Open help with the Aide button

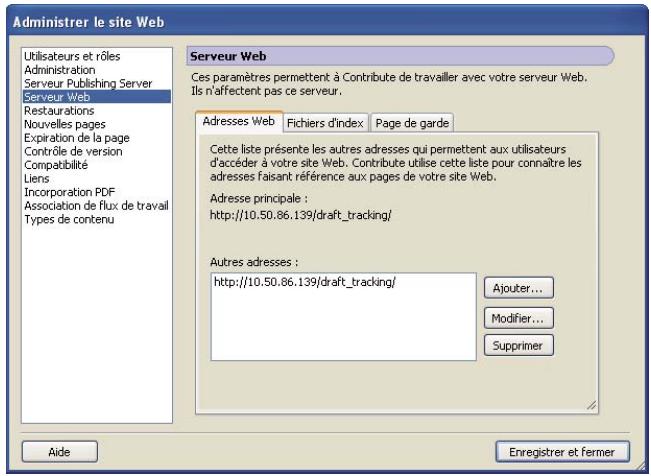click(59, 451)
